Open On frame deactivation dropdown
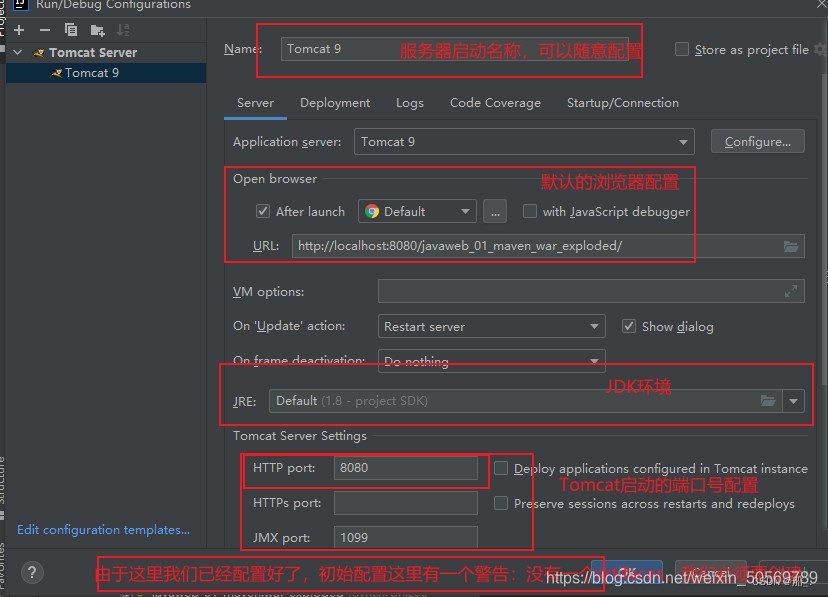This screenshot has height=597, width=828. 491,361
